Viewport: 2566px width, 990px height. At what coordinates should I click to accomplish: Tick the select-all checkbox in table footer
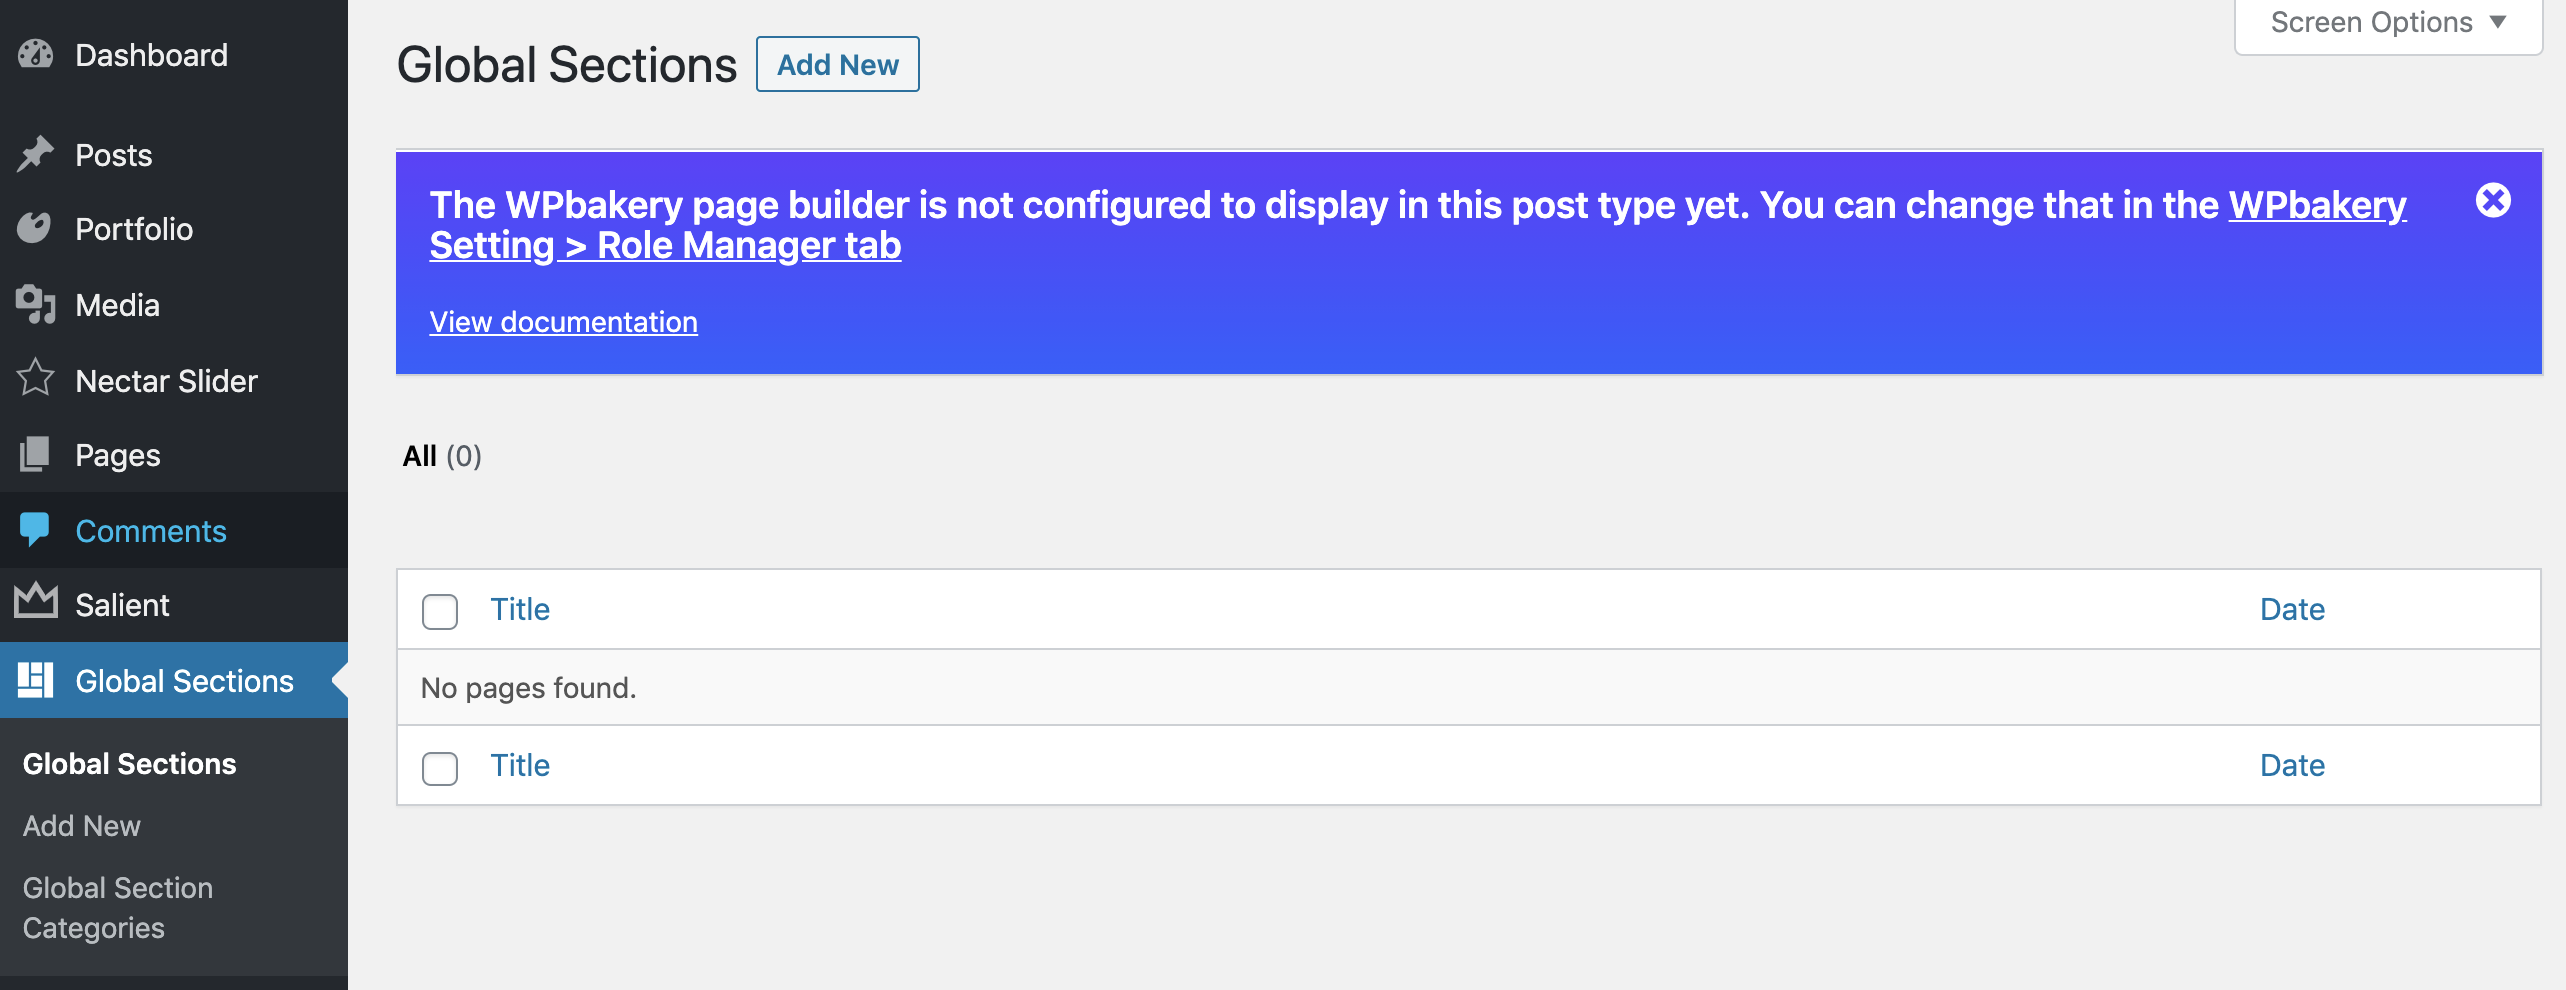coord(440,768)
